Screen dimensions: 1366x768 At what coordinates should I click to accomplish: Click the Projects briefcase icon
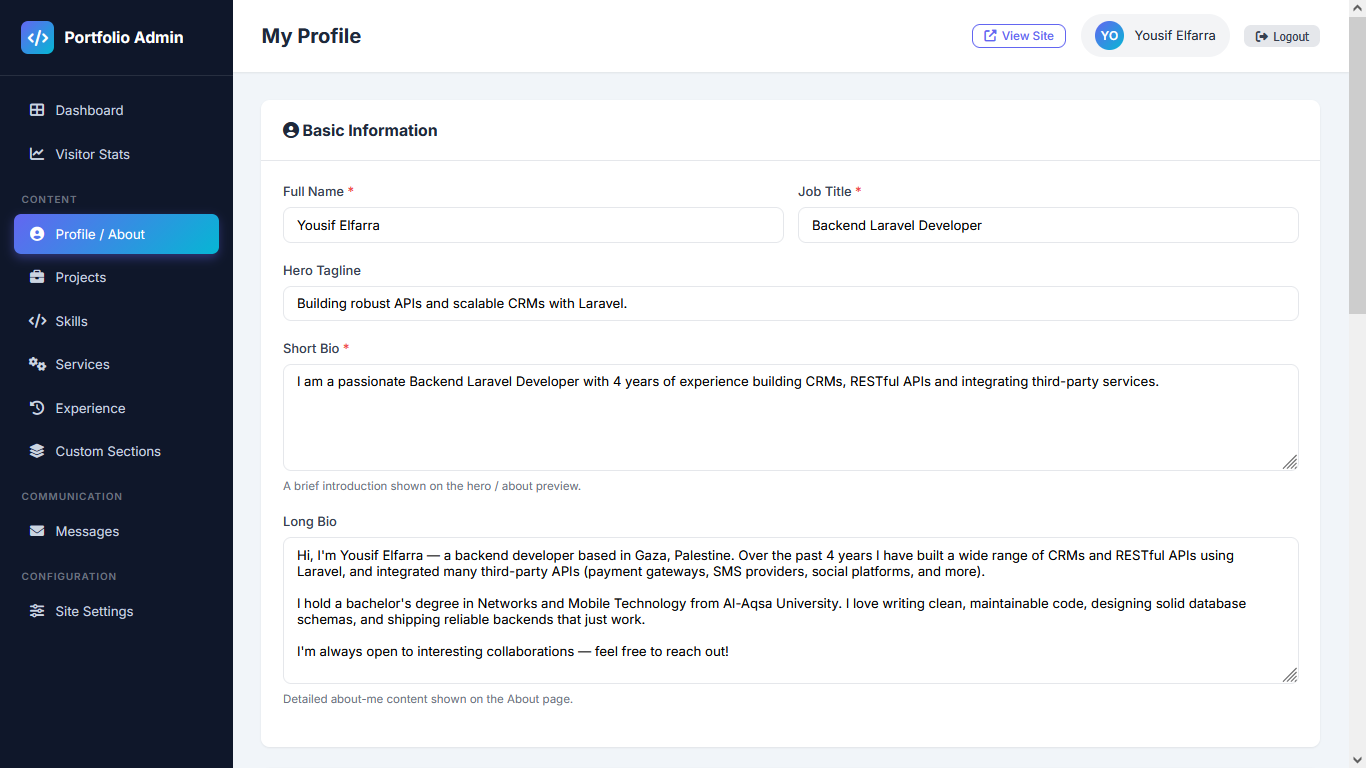pyautogui.click(x=37, y=277)
